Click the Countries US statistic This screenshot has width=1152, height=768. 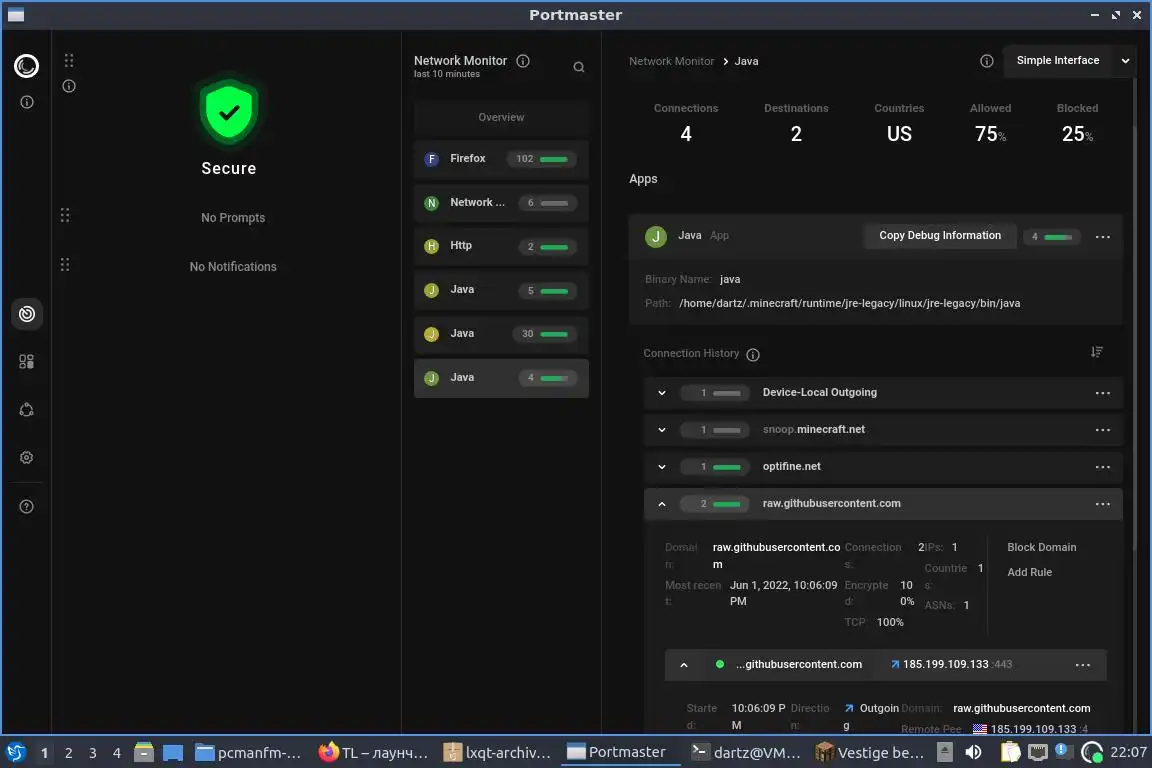(x=899, y=123)
